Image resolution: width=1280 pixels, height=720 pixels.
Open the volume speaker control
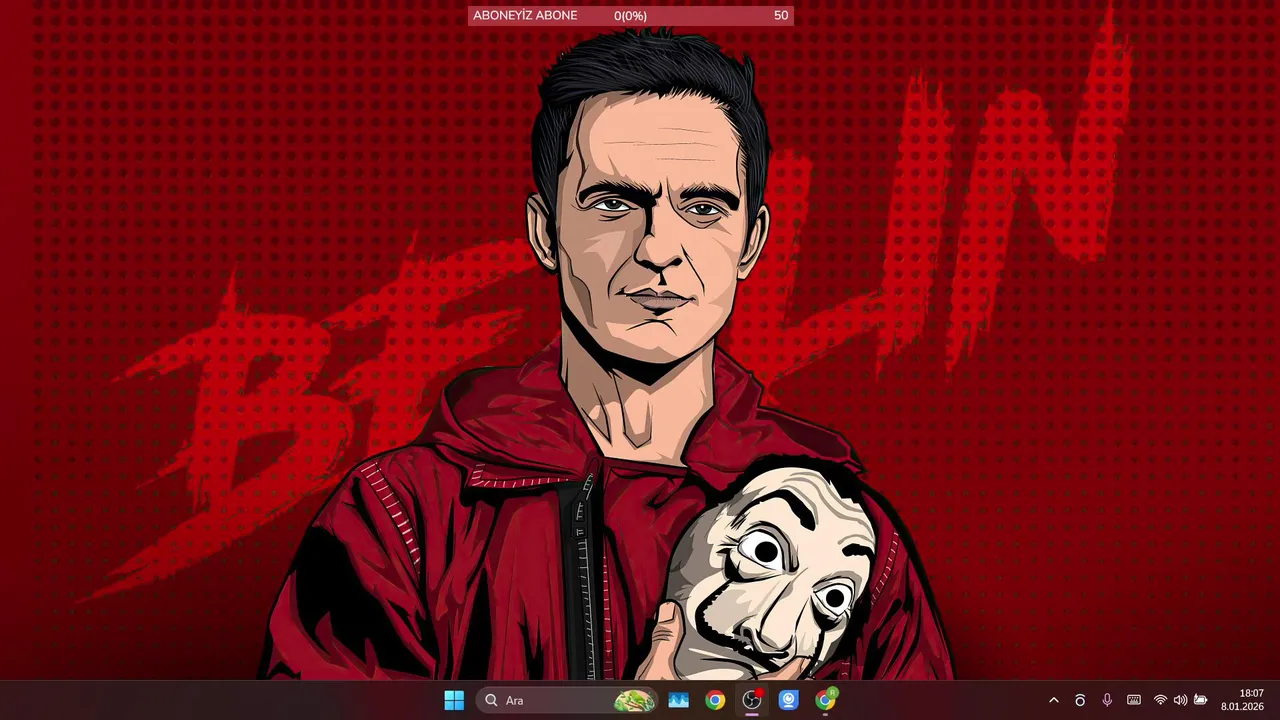tap(1180, 700)
